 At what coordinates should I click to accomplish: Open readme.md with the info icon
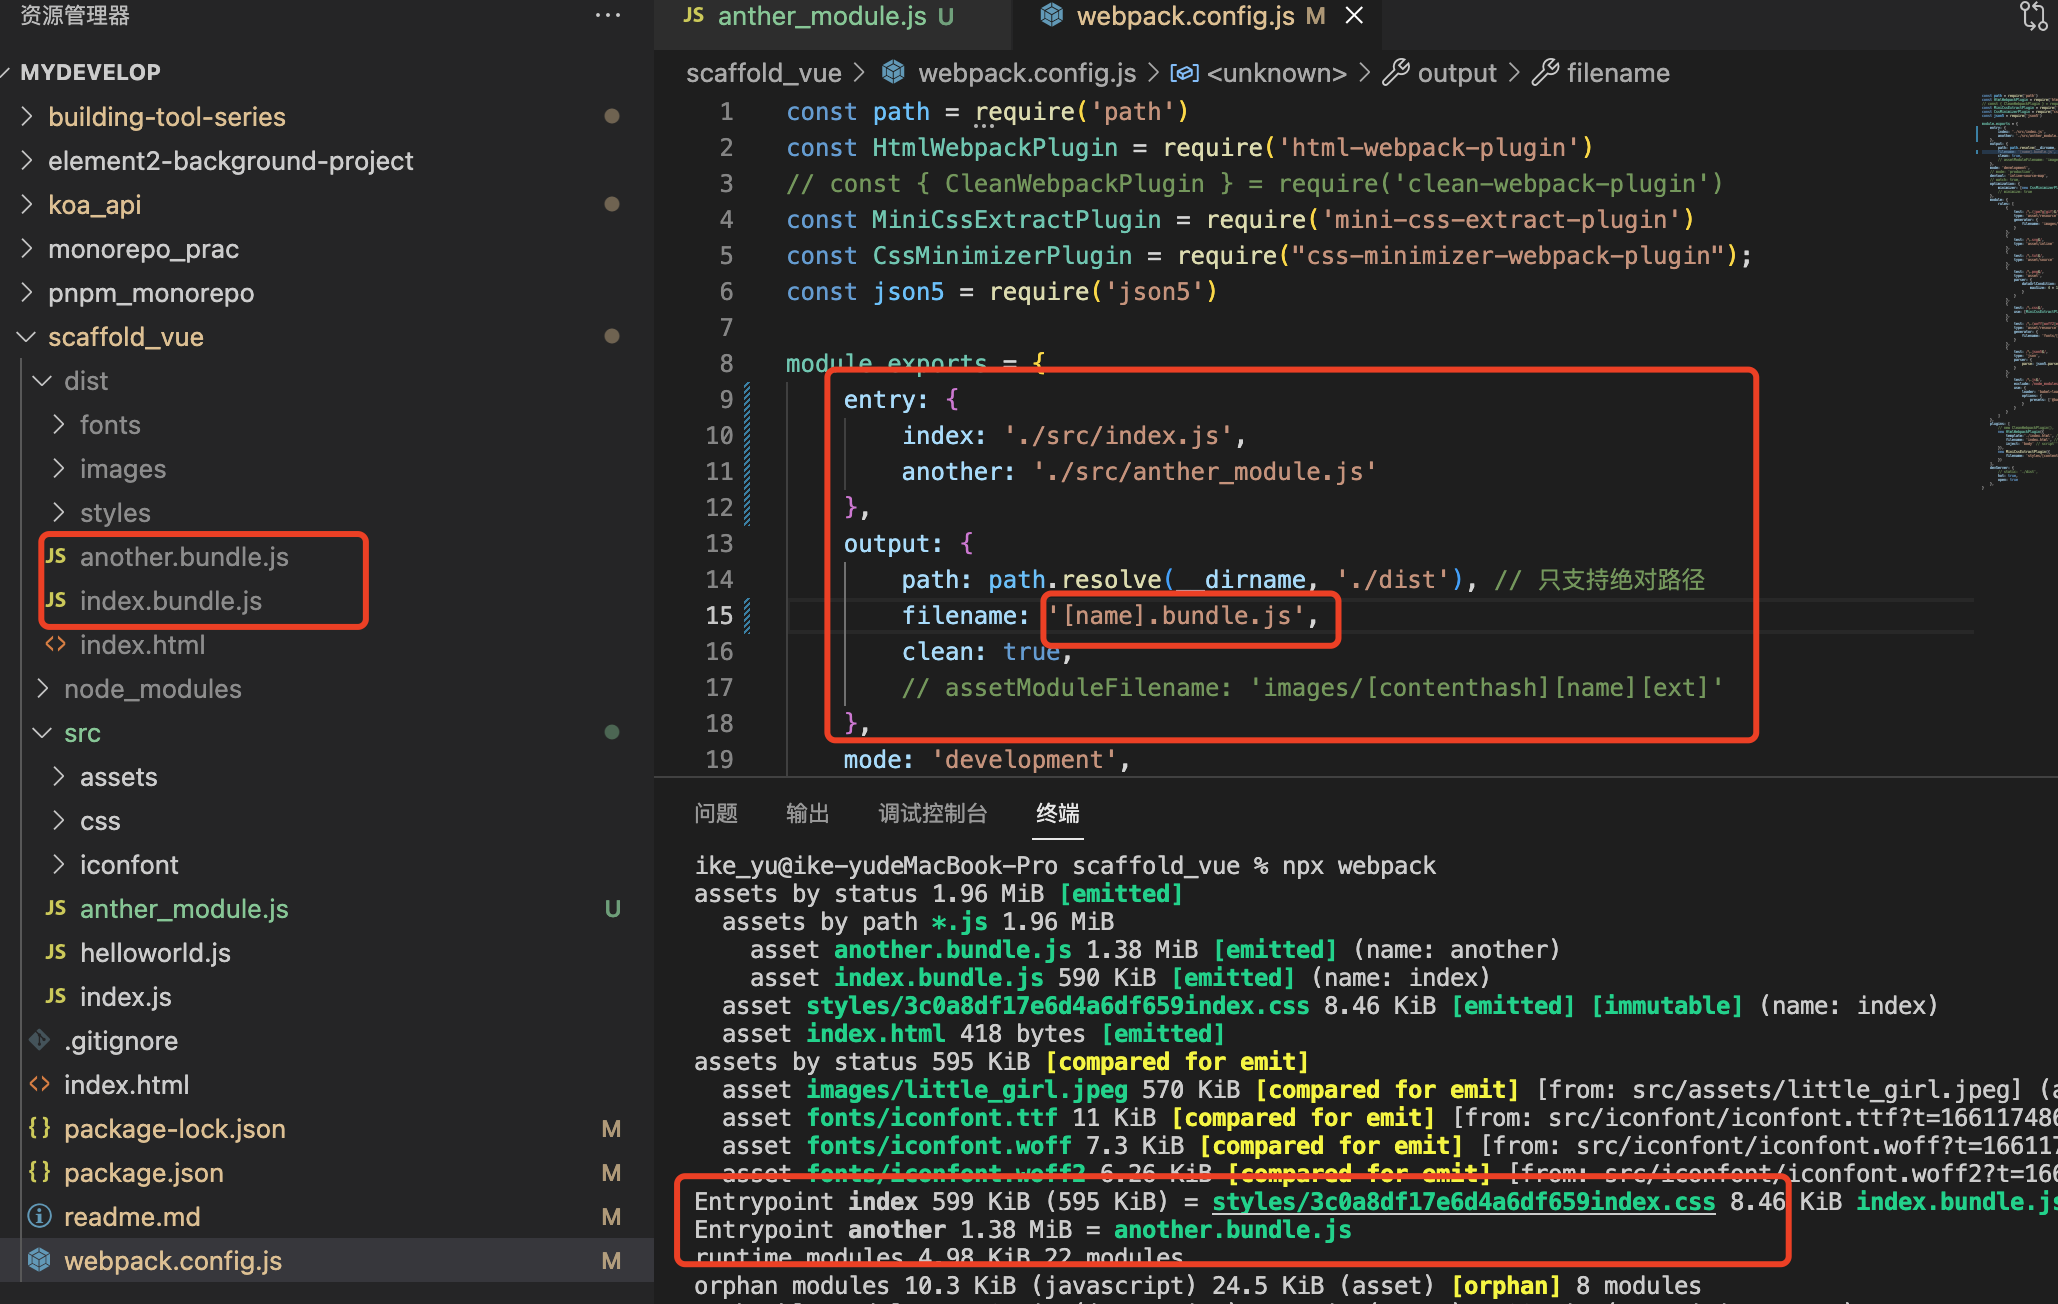pos(132,1217)
